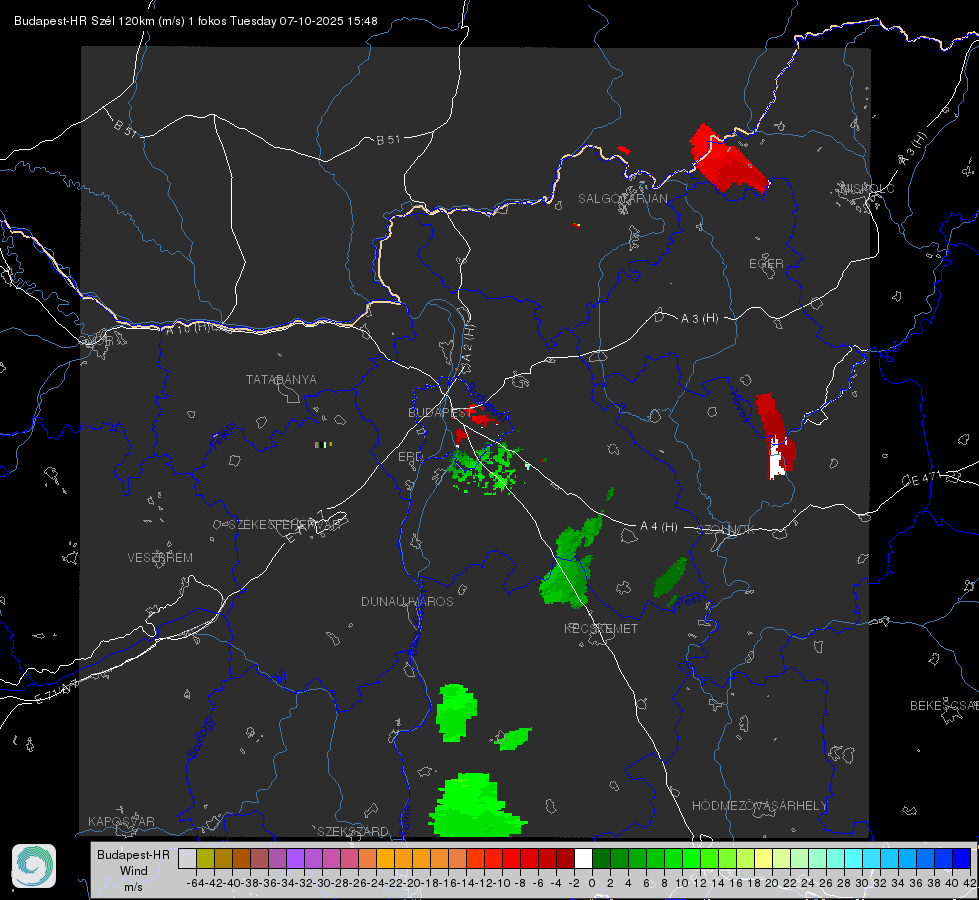Screen dimensions: 979x900
Task: Click the TATABANYA city label
Action: (x=281, y=380)
